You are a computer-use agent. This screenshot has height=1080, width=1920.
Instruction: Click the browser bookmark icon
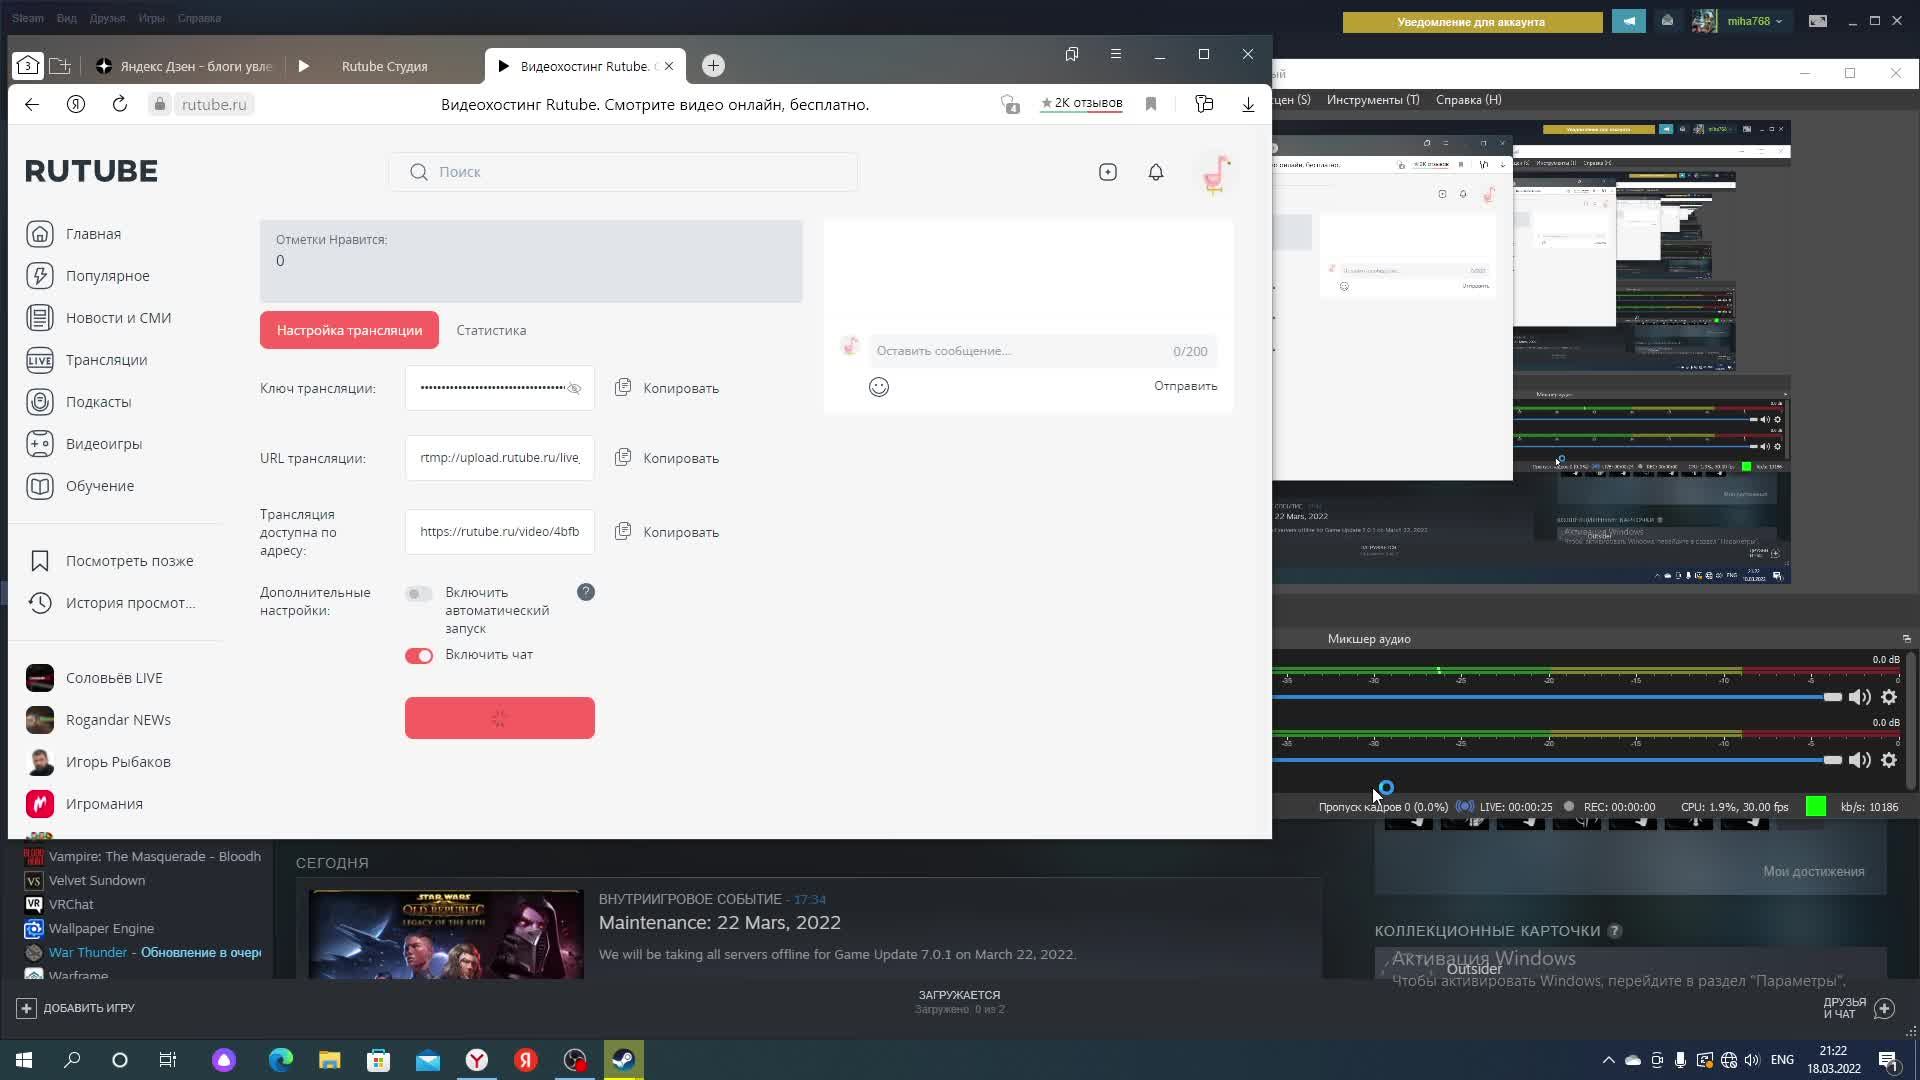pyautogui.click(x=1151, y=104)
